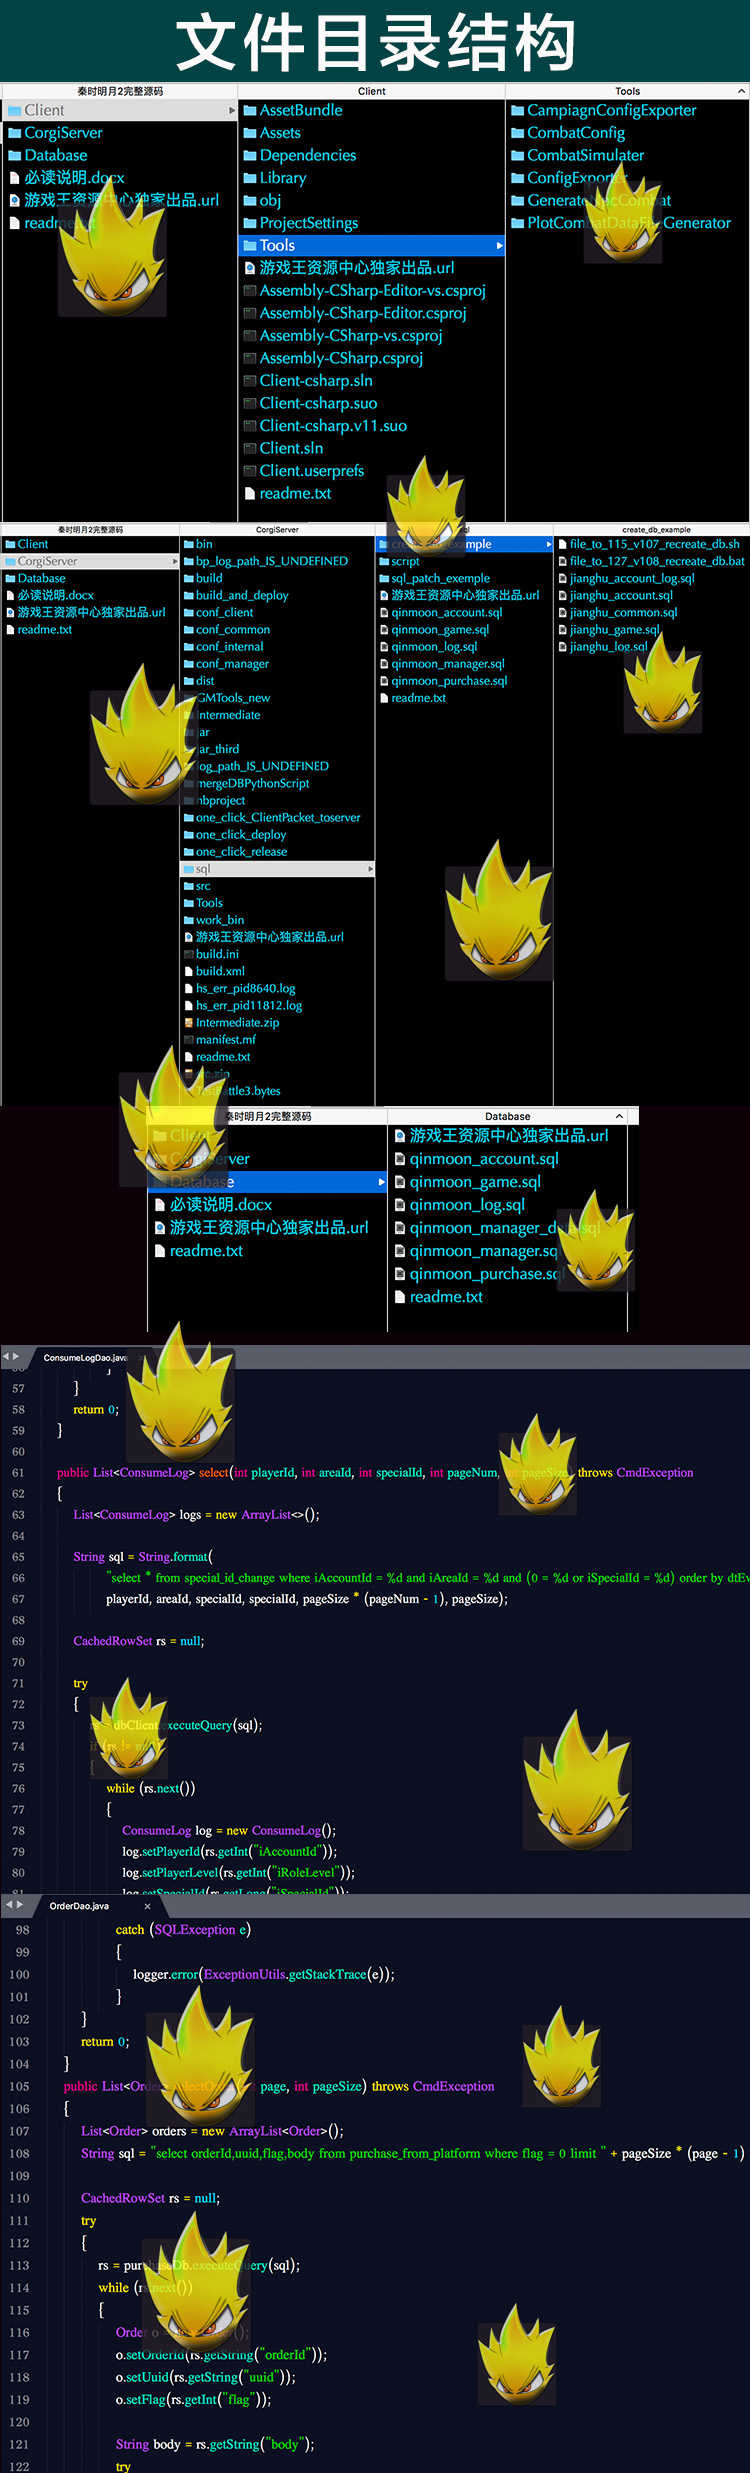Select Assembly-CSharp-vs.csproj file
Screen dimensions: 750x2473
[x=351, y=336]
